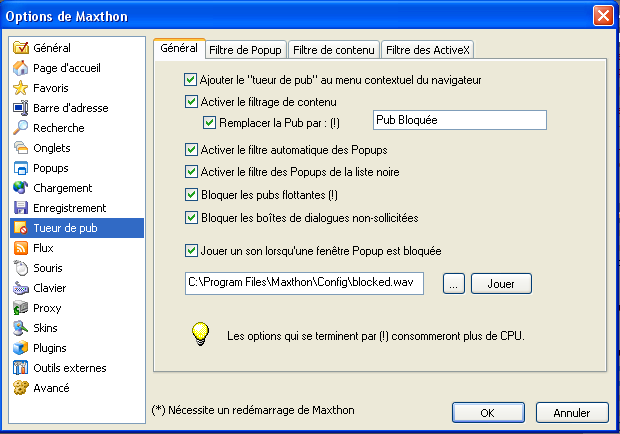Open the Plugins cube icon
Image resolution: width=620 pixels, height=434 pixels.
click(x=21, y=348)
